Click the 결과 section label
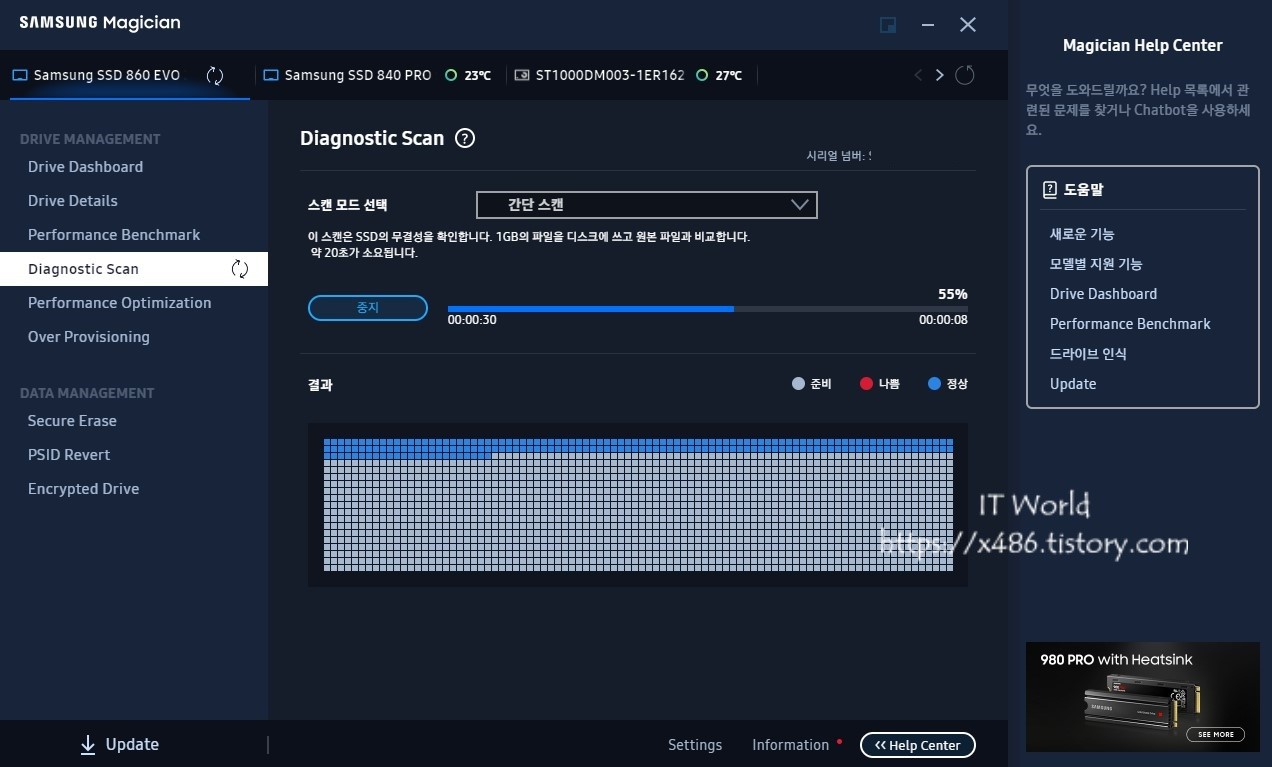Image resolution: width=1272 pixels, height=767 pixels. click(320, 385)
